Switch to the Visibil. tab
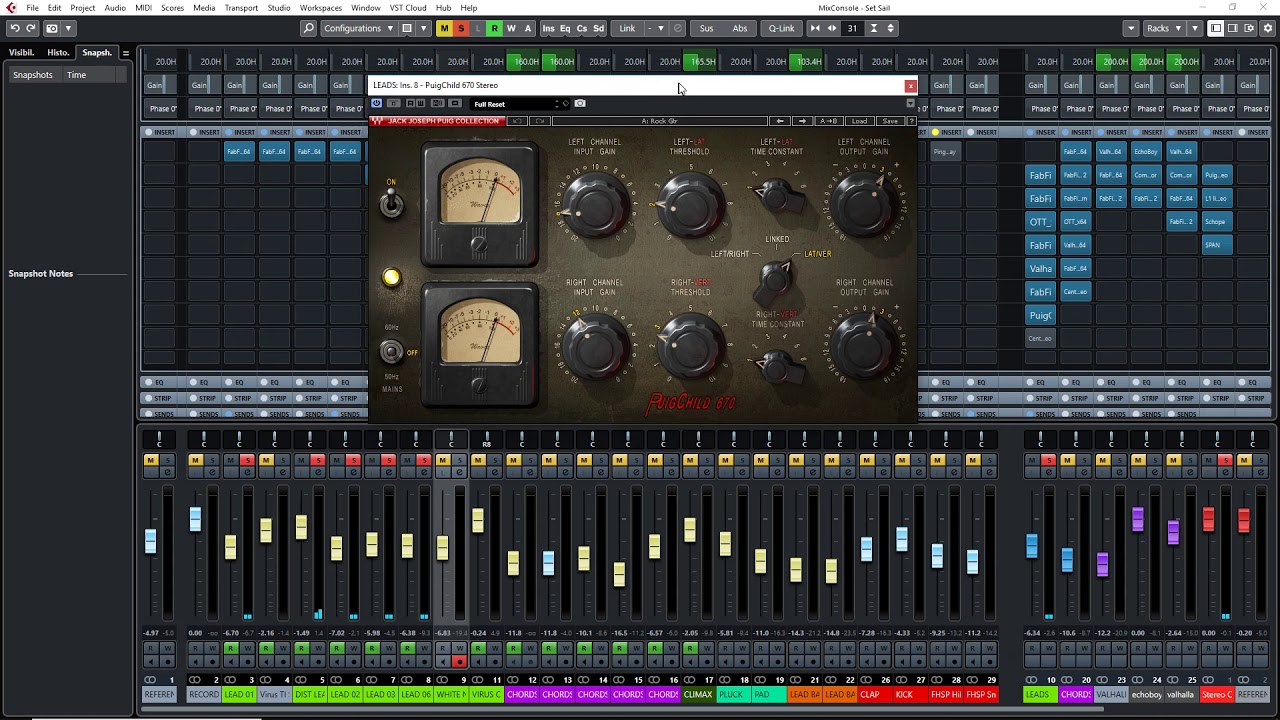Viewport: 1280px width, 720px height. (21, 53)
